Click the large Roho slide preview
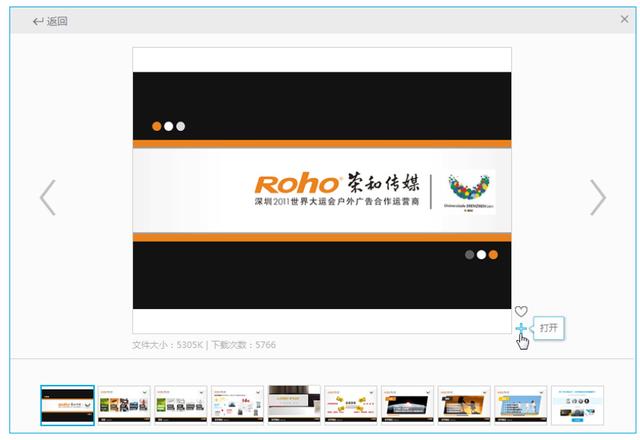Screen dimensions: 640x440 [x=322, y=190]
